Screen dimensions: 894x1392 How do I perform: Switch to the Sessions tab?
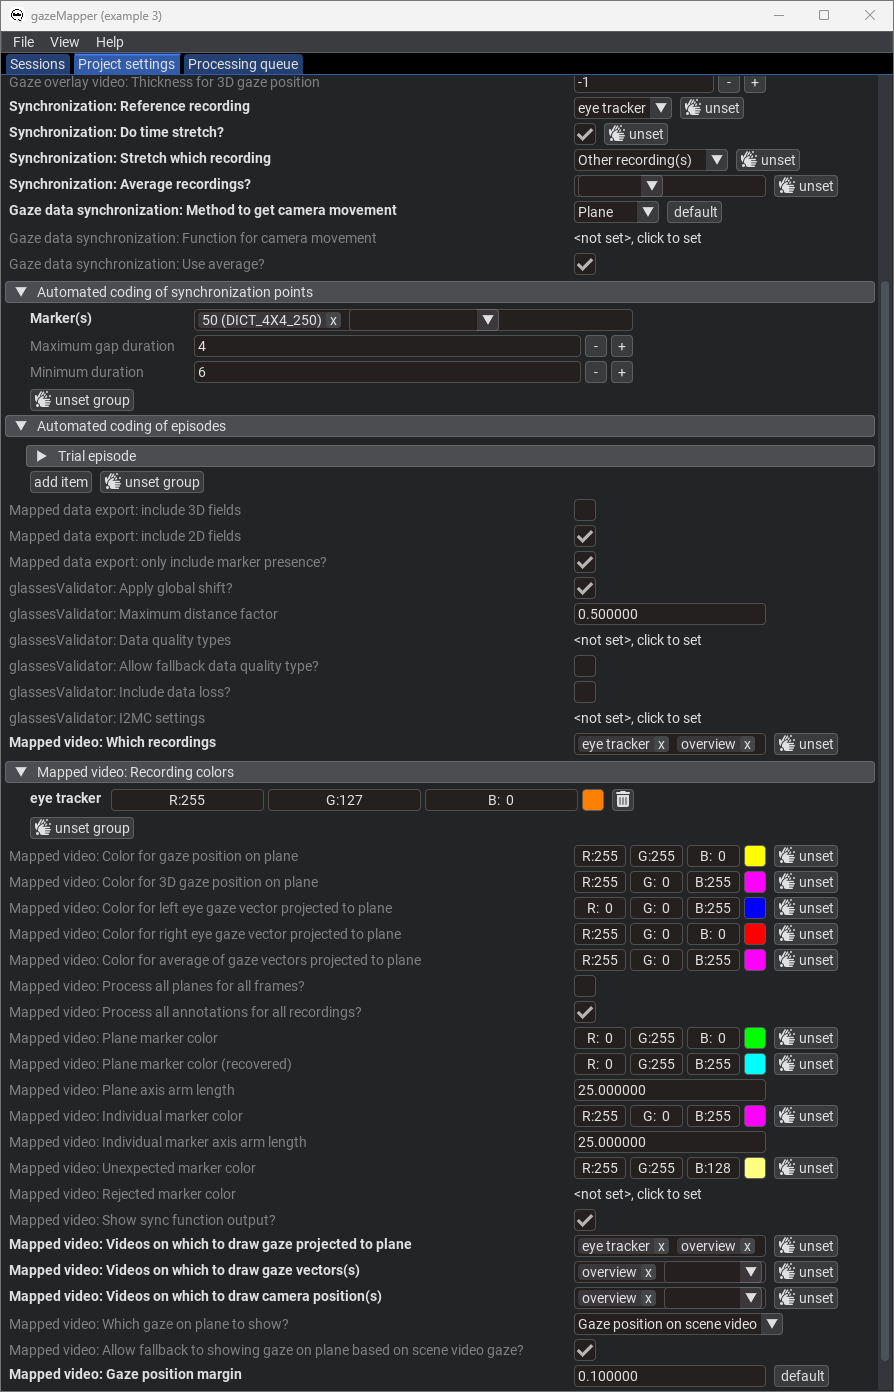tap(37, 64)
